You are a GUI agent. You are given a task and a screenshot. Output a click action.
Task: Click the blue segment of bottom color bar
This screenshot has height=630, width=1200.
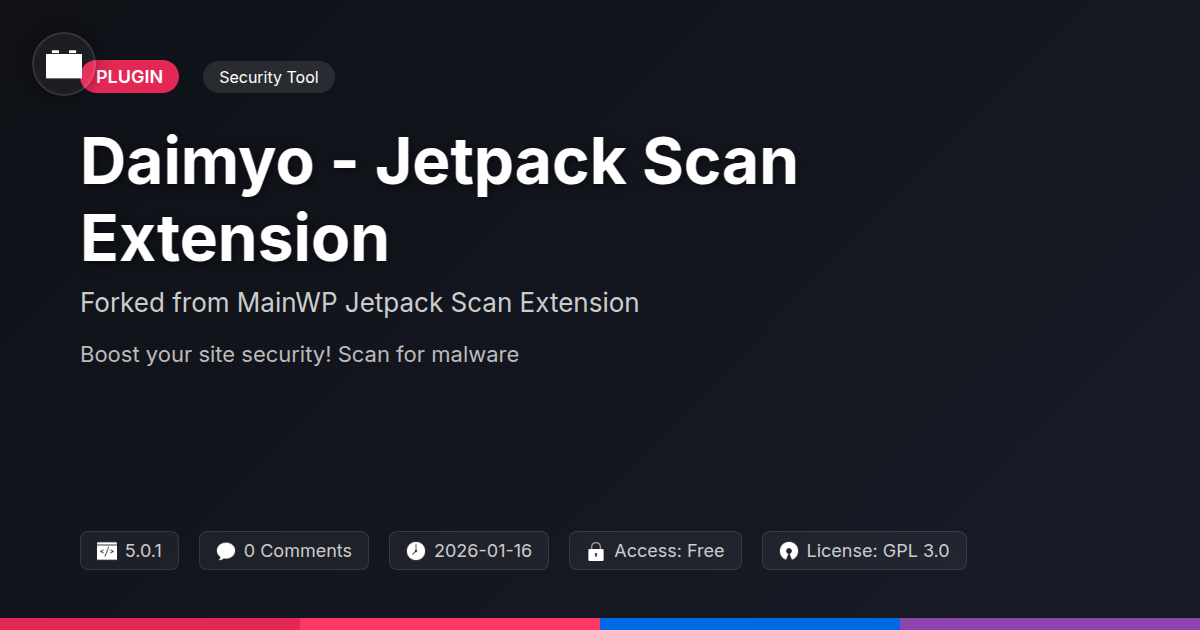click(x=750, y=624)
